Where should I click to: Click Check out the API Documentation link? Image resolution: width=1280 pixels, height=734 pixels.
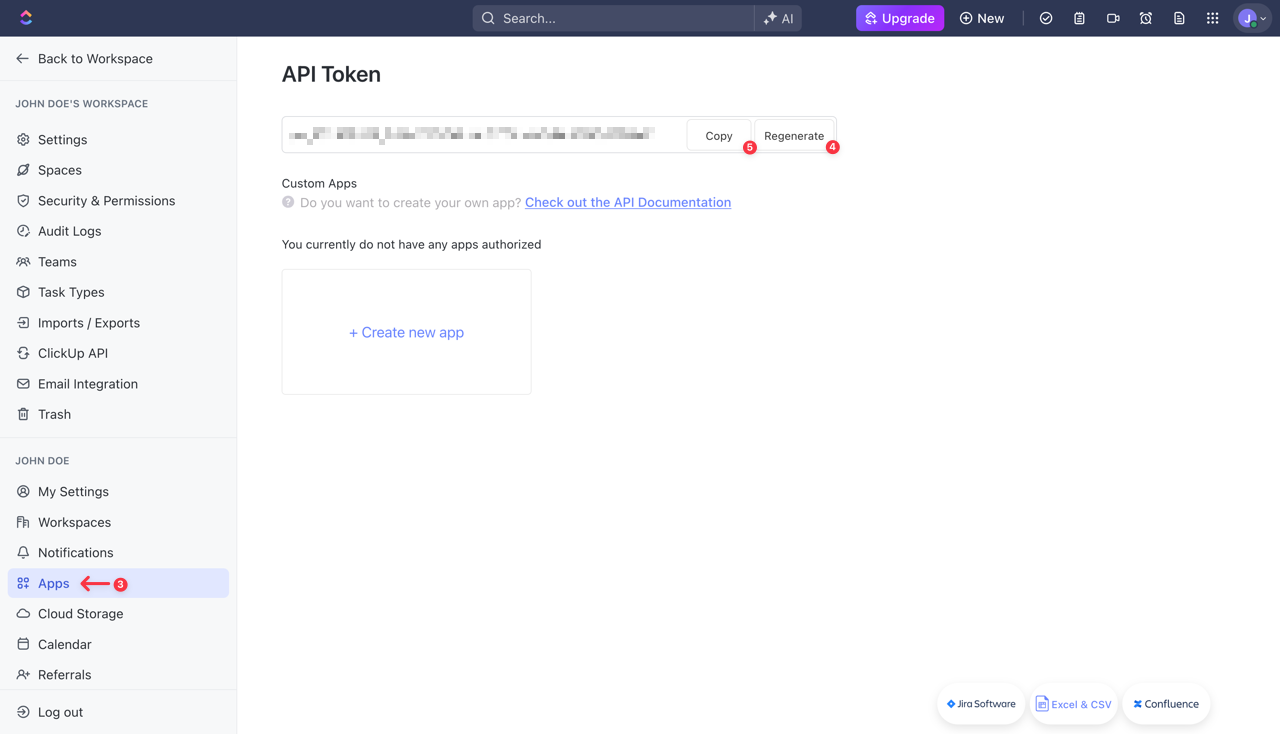pos(627,202)
